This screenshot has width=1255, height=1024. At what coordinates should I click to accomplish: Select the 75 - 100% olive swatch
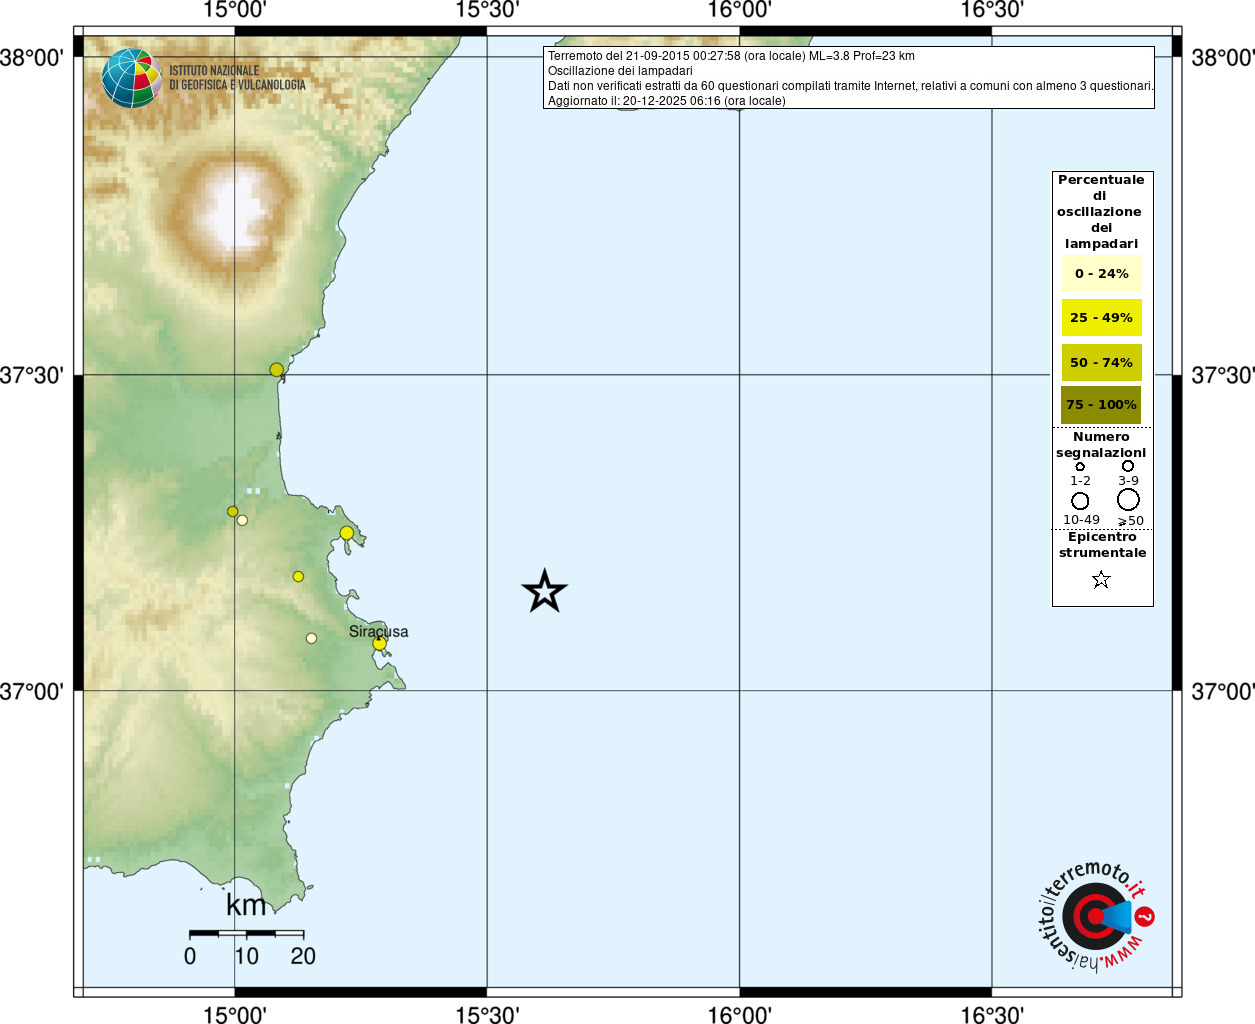coord(1101,405)
